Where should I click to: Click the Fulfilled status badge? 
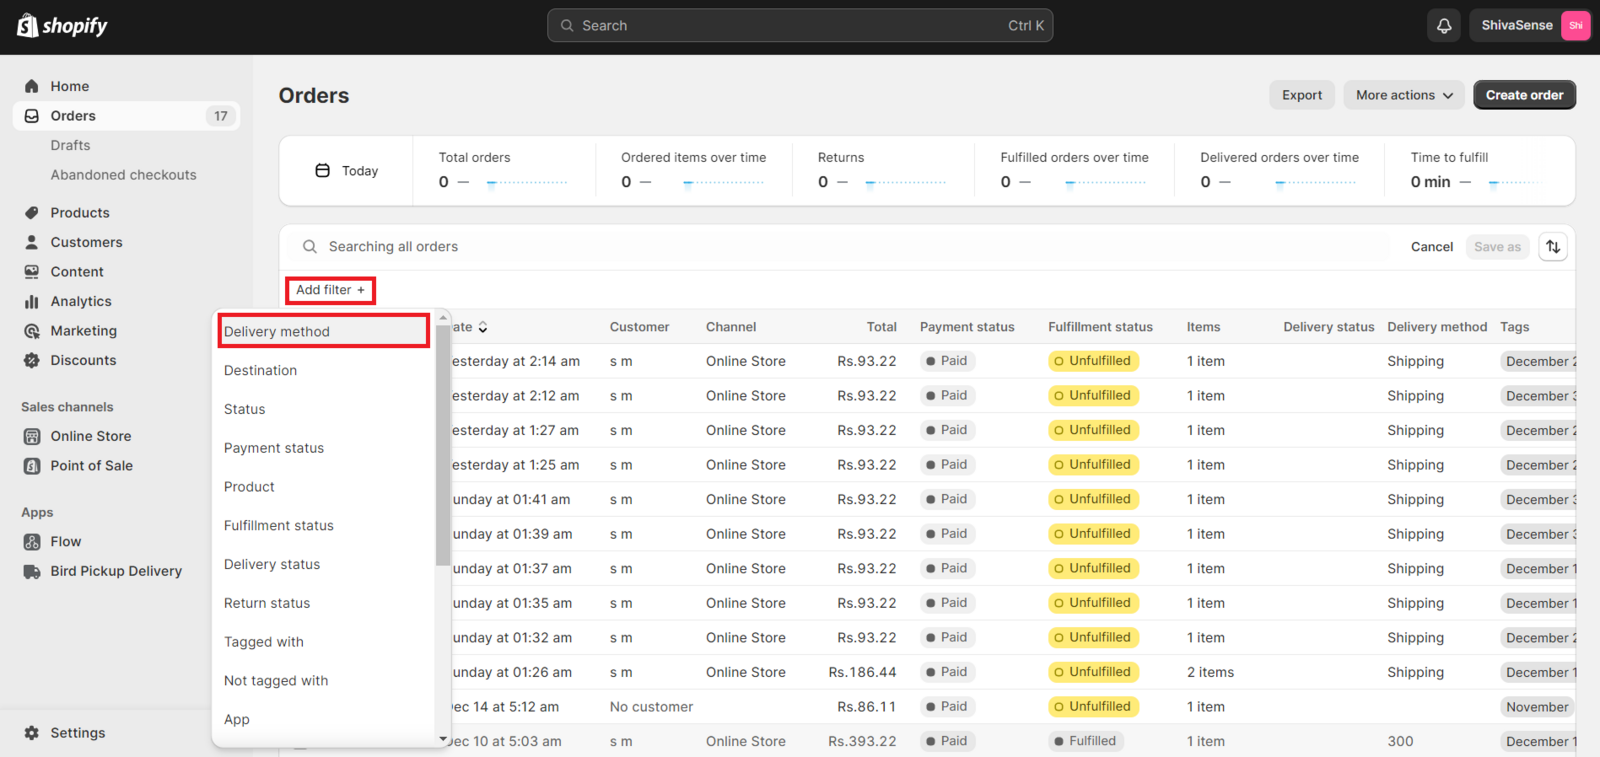coord(1085,741)
